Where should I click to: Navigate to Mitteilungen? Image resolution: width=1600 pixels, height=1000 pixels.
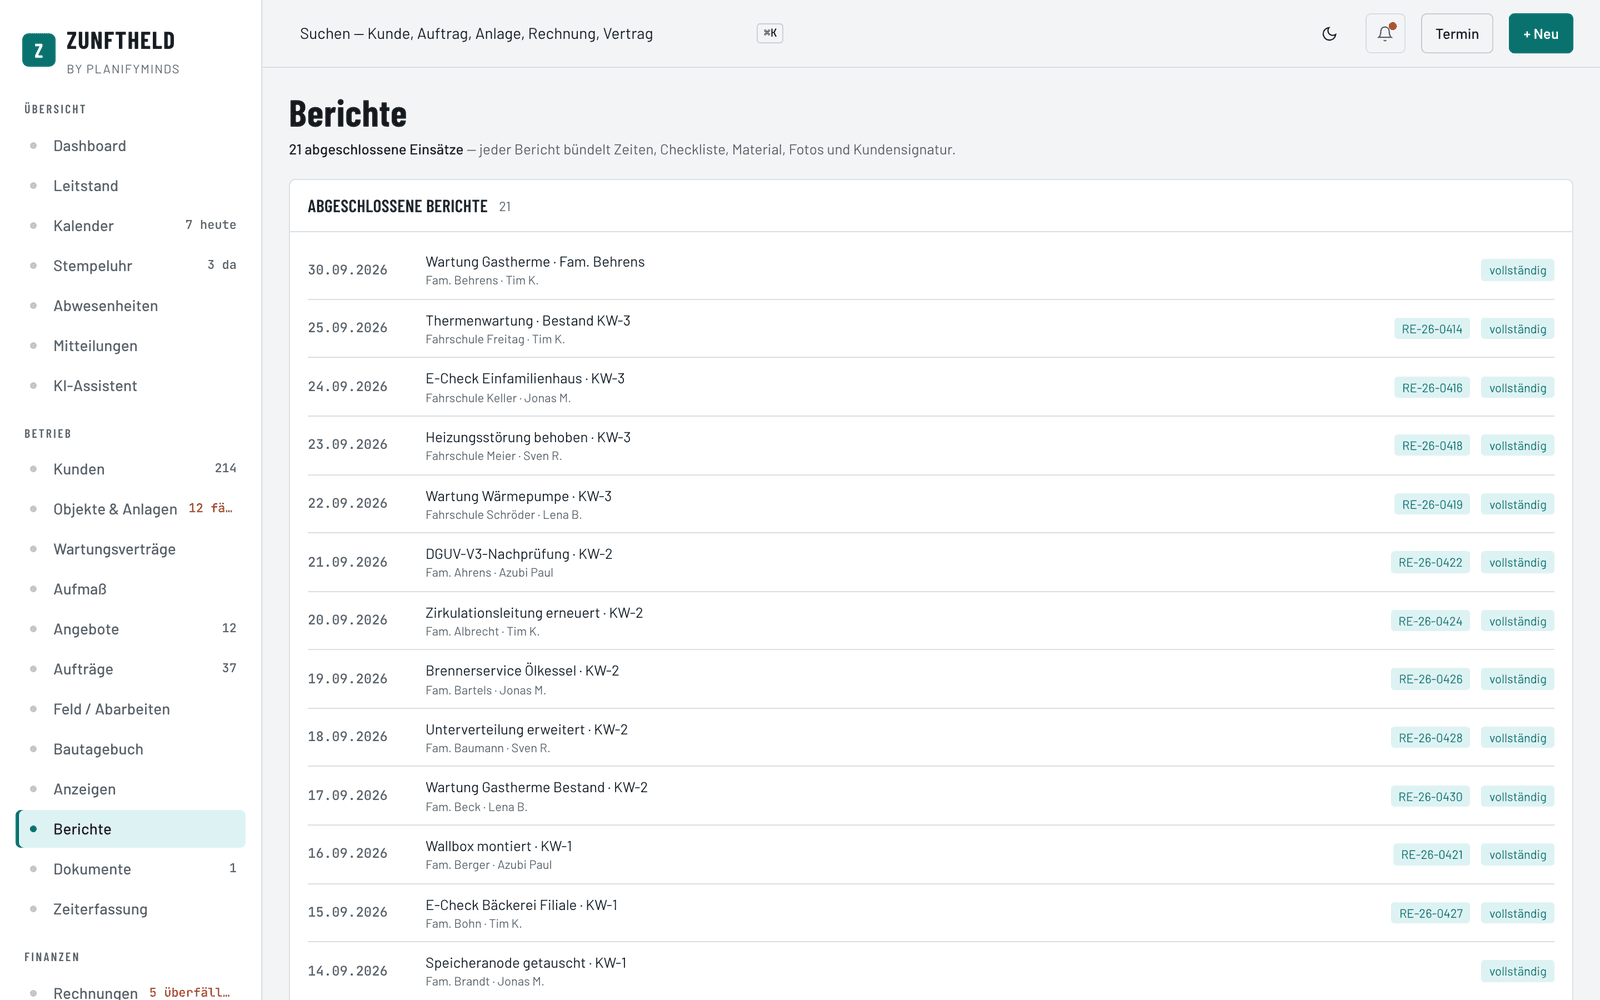click(x=131, y=346)
